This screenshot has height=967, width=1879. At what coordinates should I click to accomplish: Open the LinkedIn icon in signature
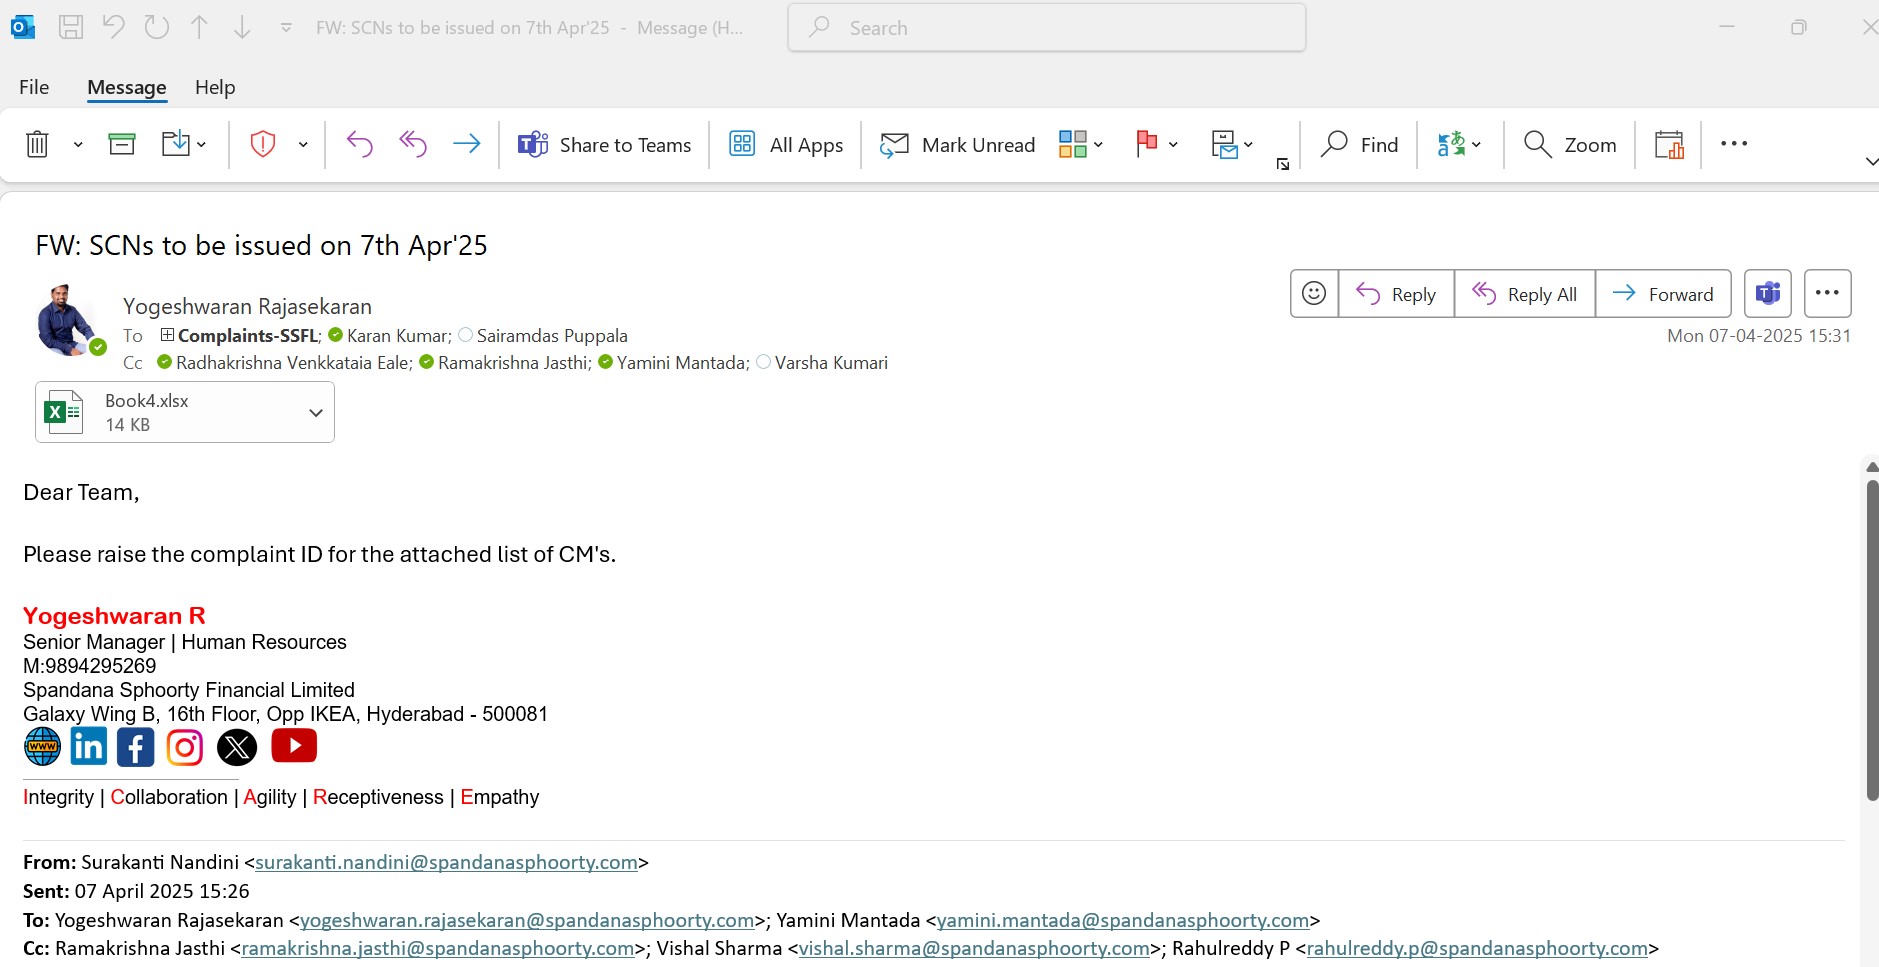pyautogui.click(x=89, y=747)
